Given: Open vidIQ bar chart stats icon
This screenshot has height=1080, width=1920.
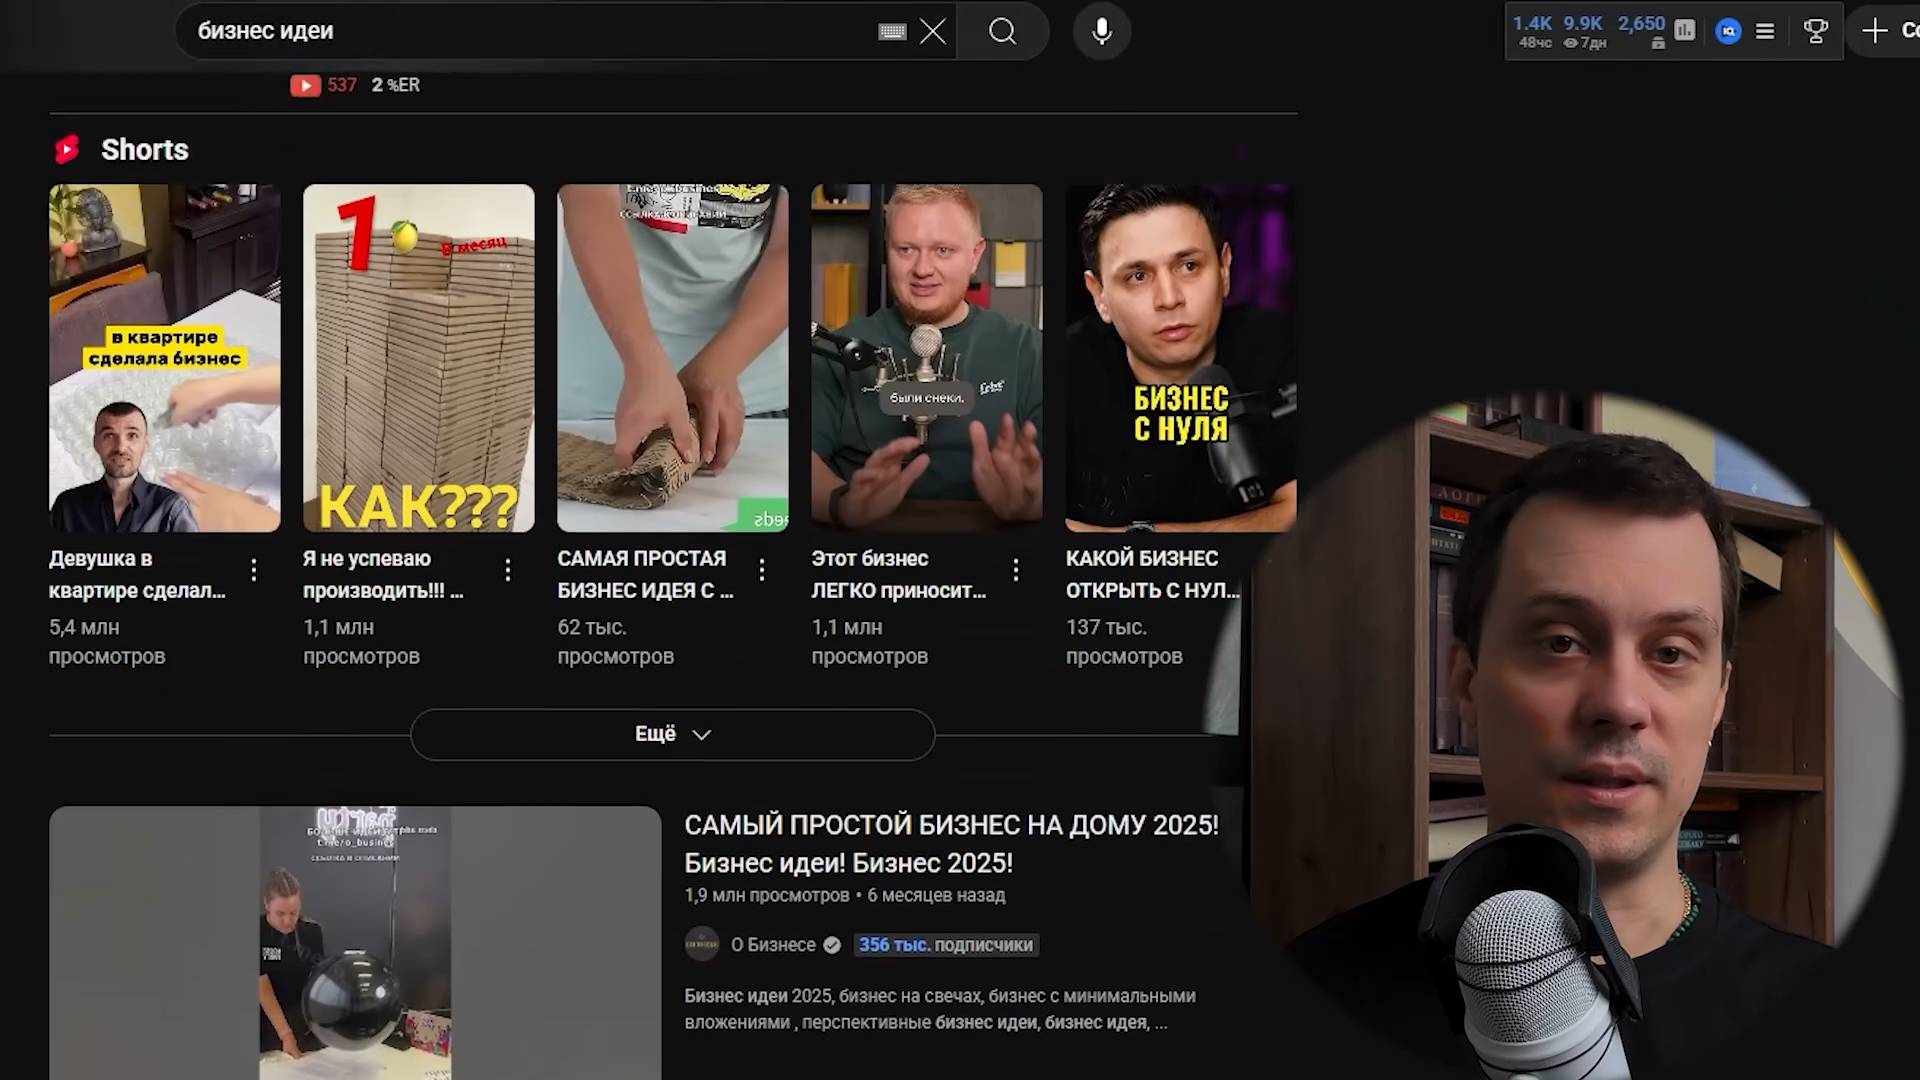Looking at the screenshot, I should tap(1685, 30).
